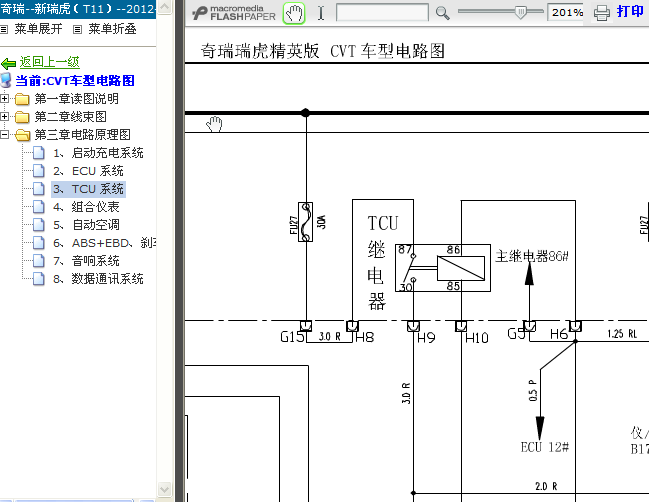The height and width of the screenshot is (502, 649).
Task: Click the sidebar scroll up arrow
Action: (x=164, y=7)
